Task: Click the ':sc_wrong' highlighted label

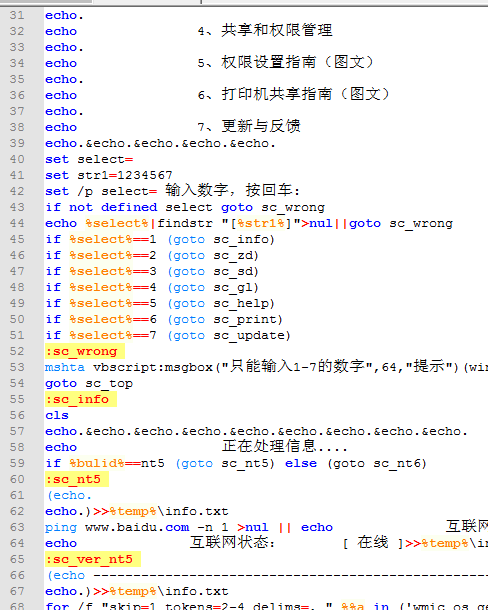Action: click(85, 351)
